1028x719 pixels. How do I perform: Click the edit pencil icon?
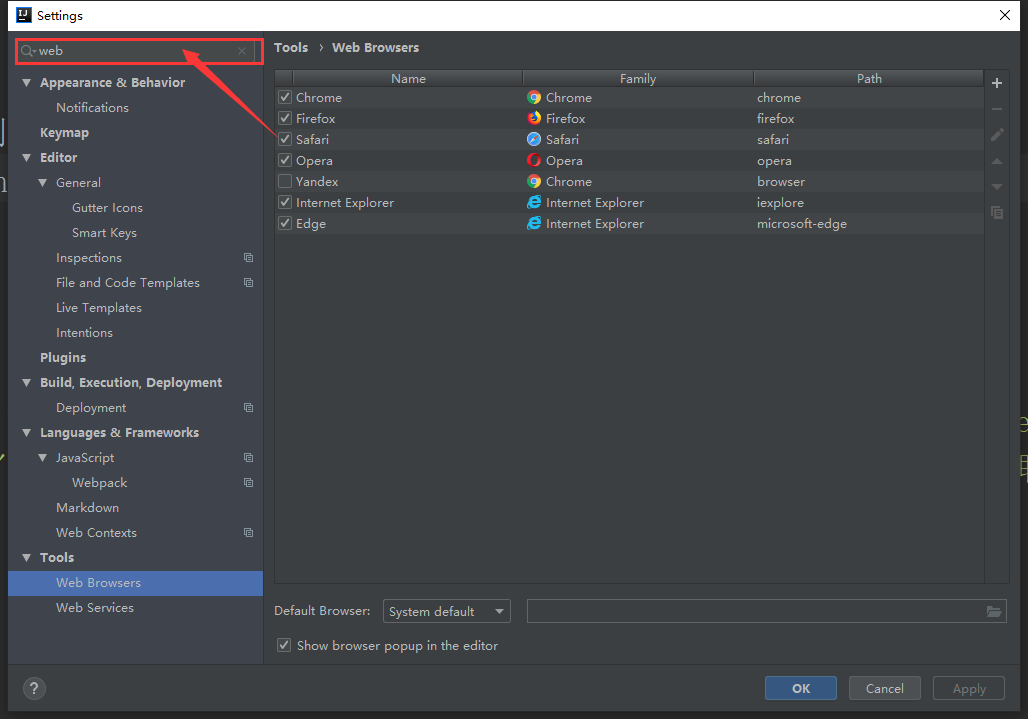point(997,135)
